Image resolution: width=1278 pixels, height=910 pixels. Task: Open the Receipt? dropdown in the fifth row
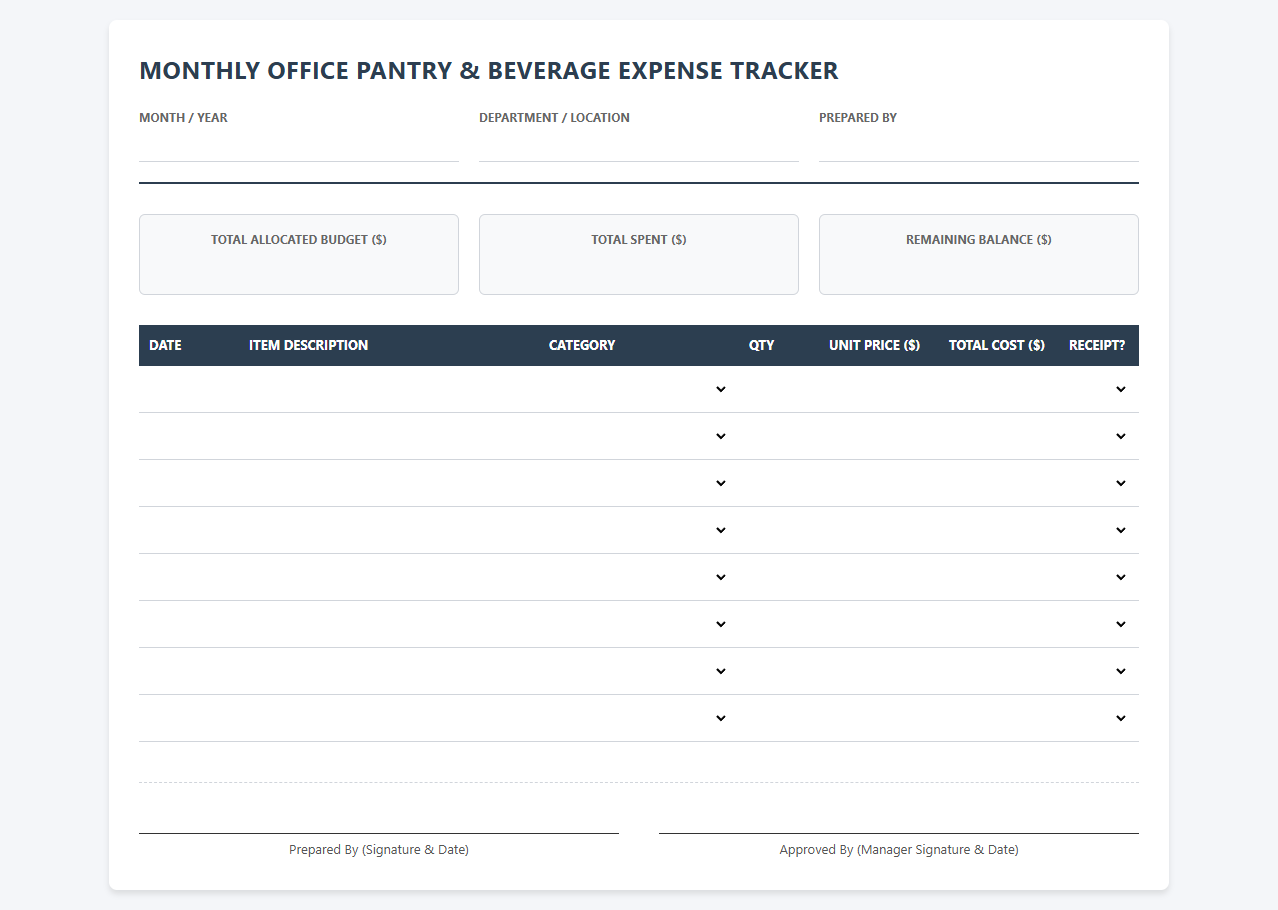click(x=1099, y=577)
